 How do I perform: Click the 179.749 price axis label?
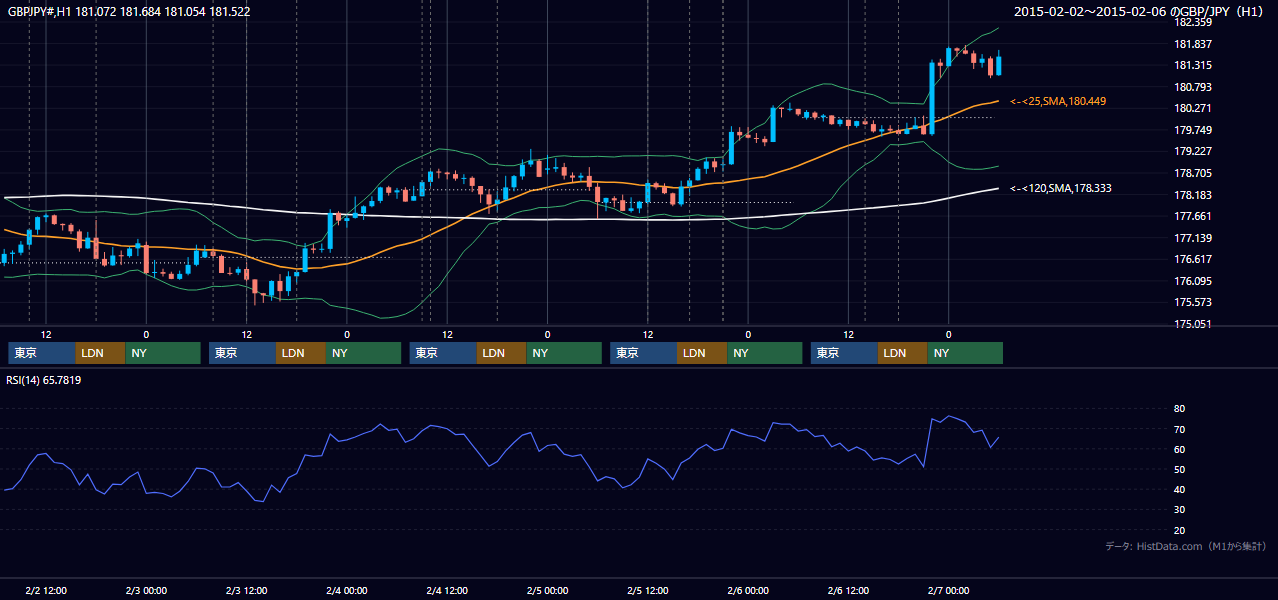pyautogui.click(x=1192, y=130)
